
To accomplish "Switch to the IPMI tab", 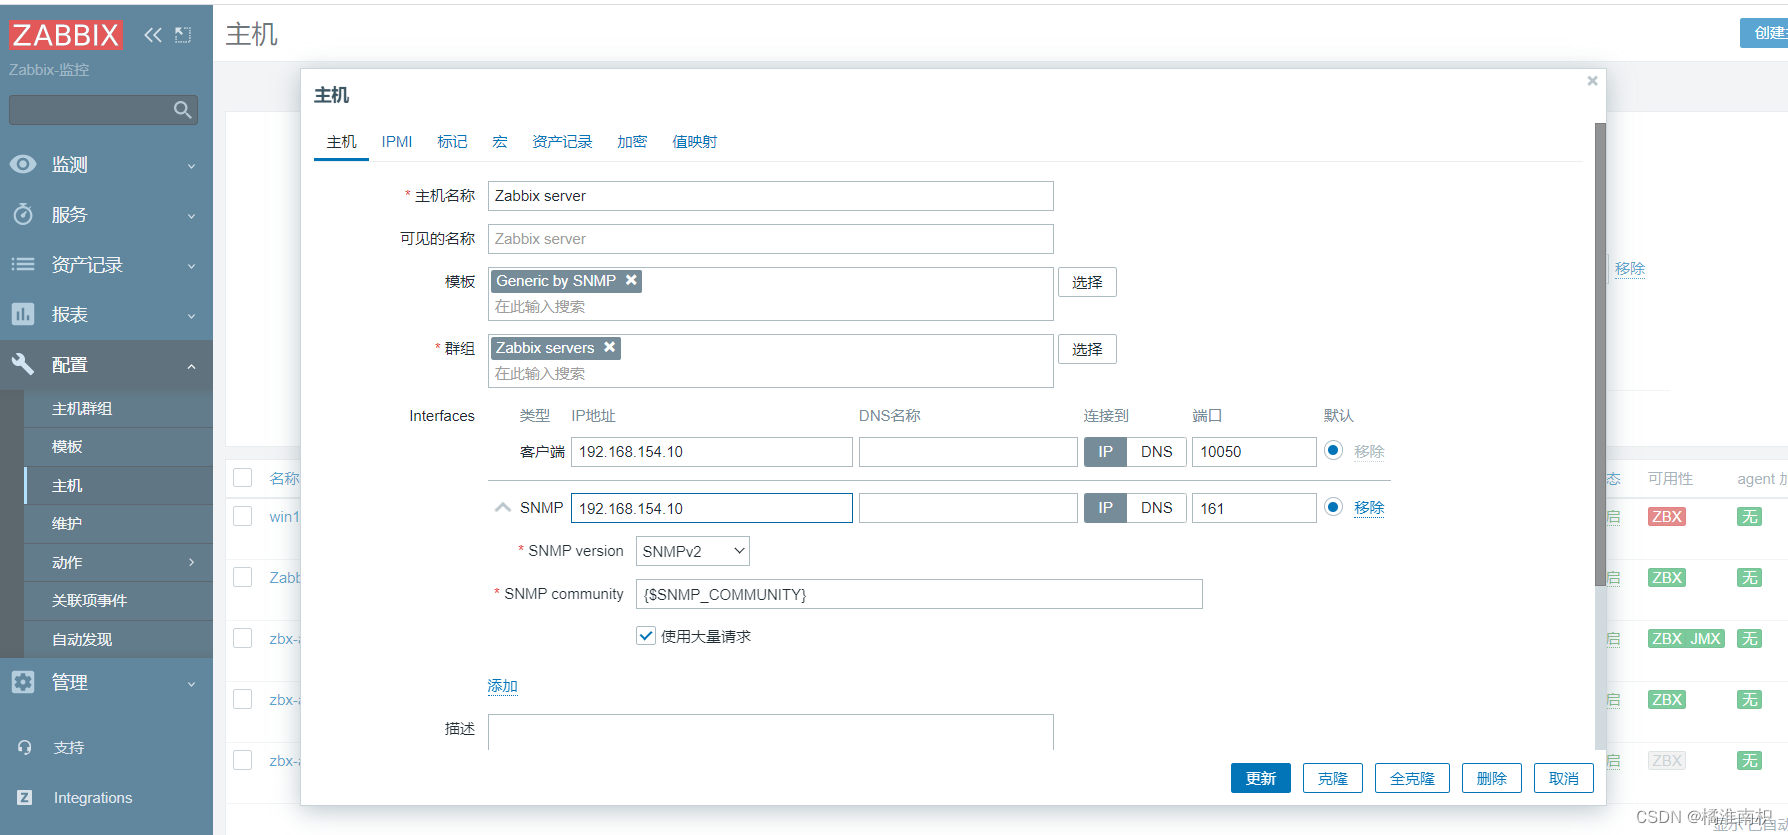I will (397, 142).
